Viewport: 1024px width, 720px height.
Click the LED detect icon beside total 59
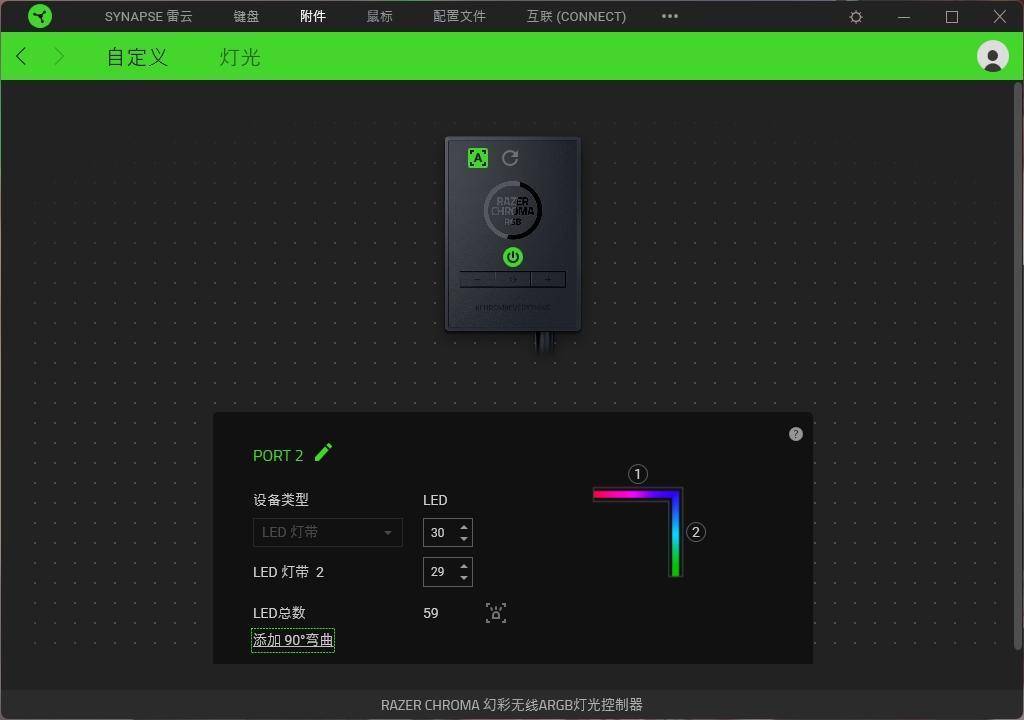[496, 613]
